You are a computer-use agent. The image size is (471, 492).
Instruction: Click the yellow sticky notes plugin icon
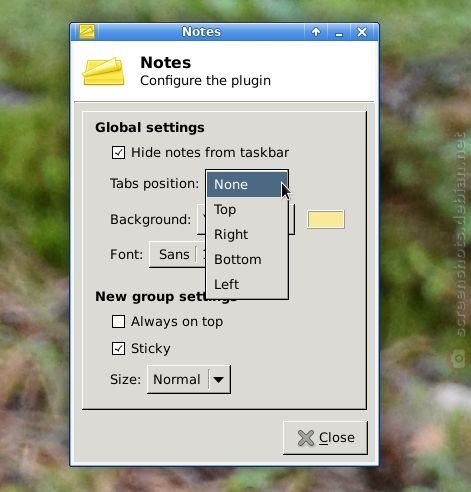click(103, 71)
